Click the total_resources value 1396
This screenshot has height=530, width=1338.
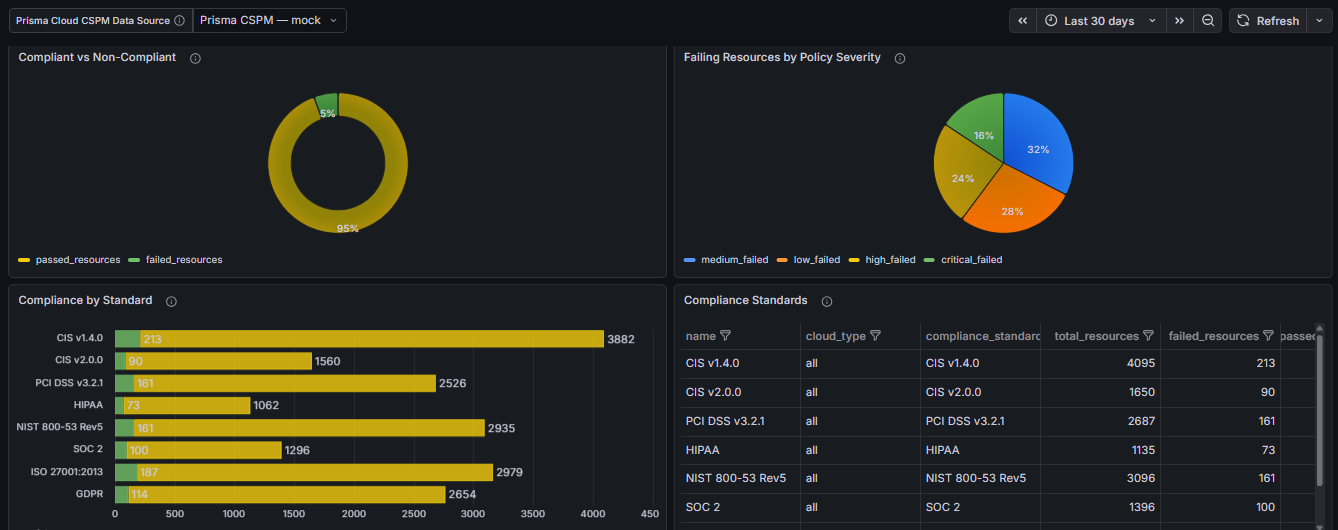(x=1140, y=508)
